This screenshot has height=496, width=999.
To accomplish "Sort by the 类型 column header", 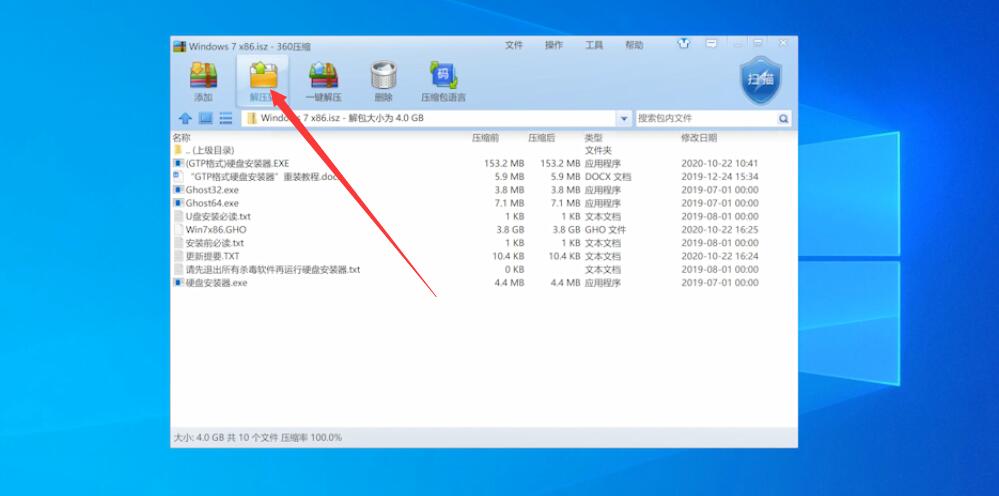I will (594, 138).
